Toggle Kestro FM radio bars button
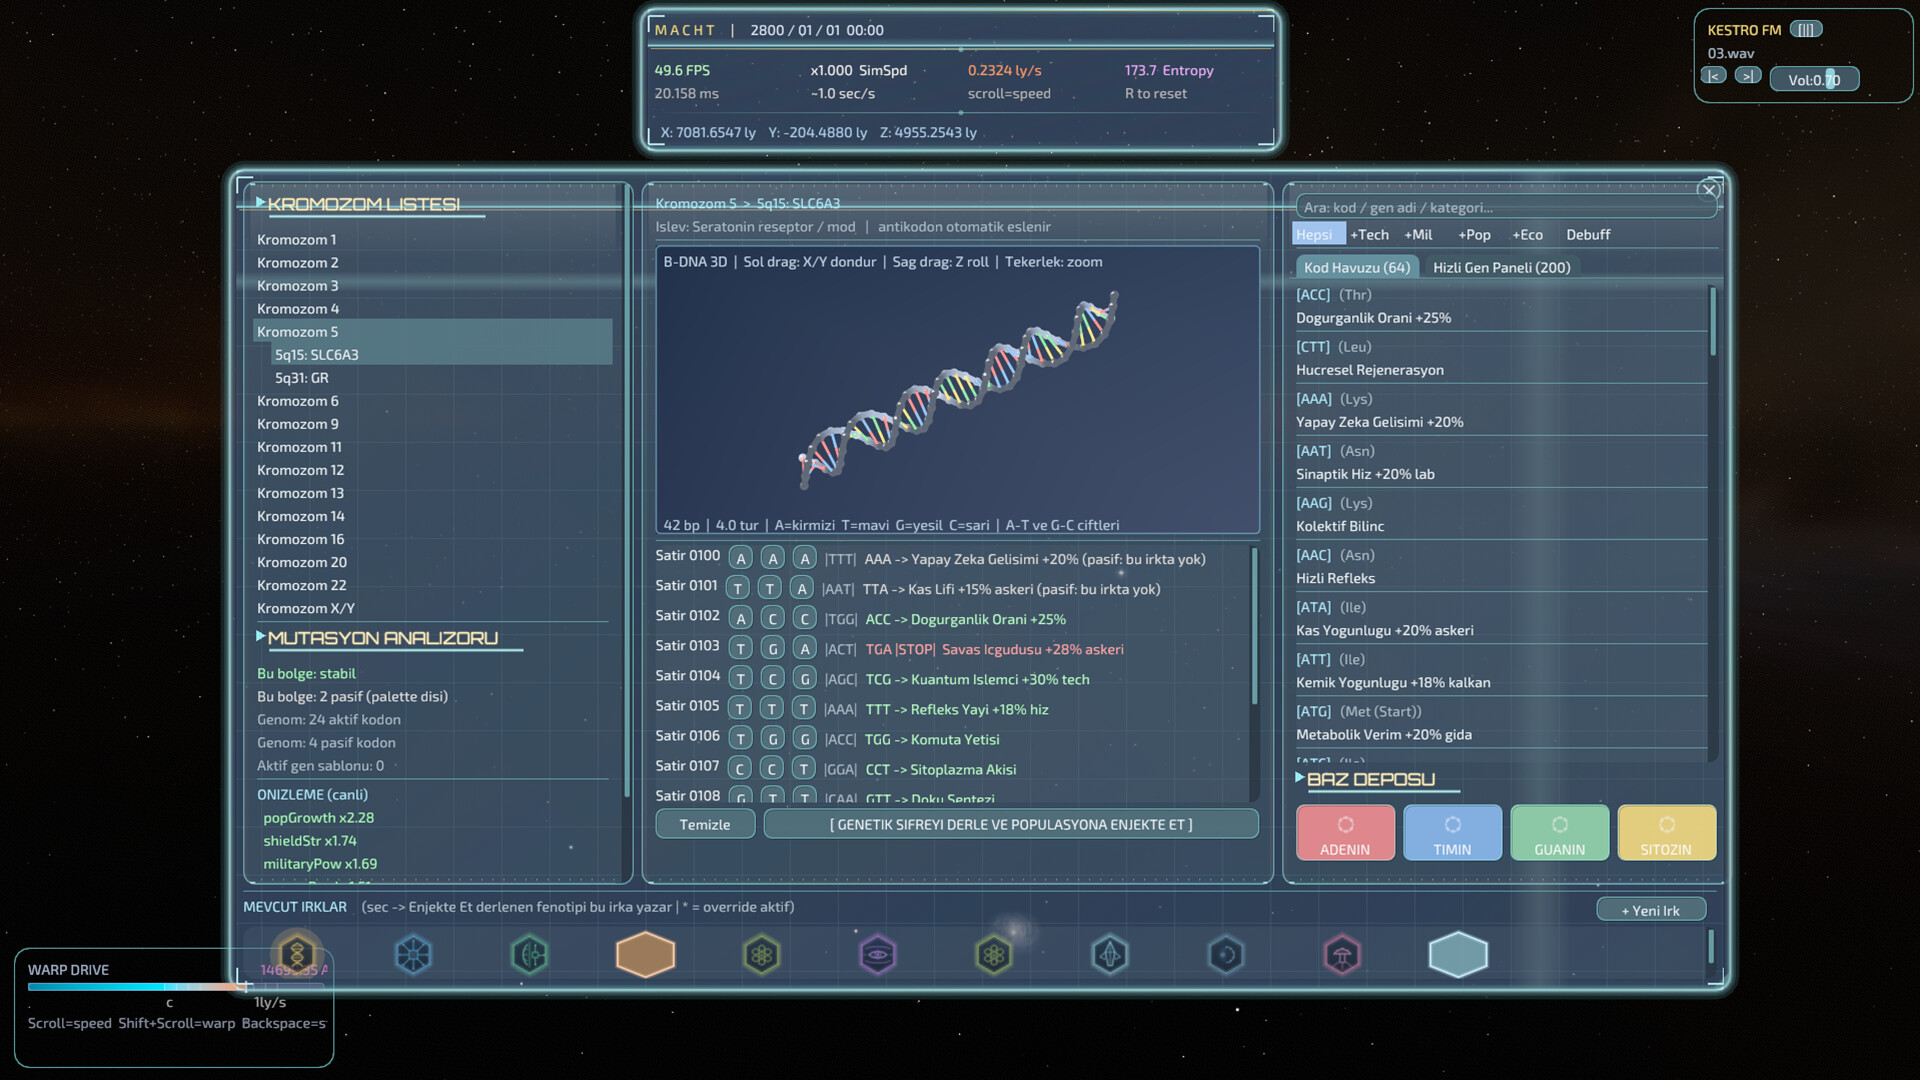The height and width of the screenshot is (1080, 1920). tap(1806, 29)
